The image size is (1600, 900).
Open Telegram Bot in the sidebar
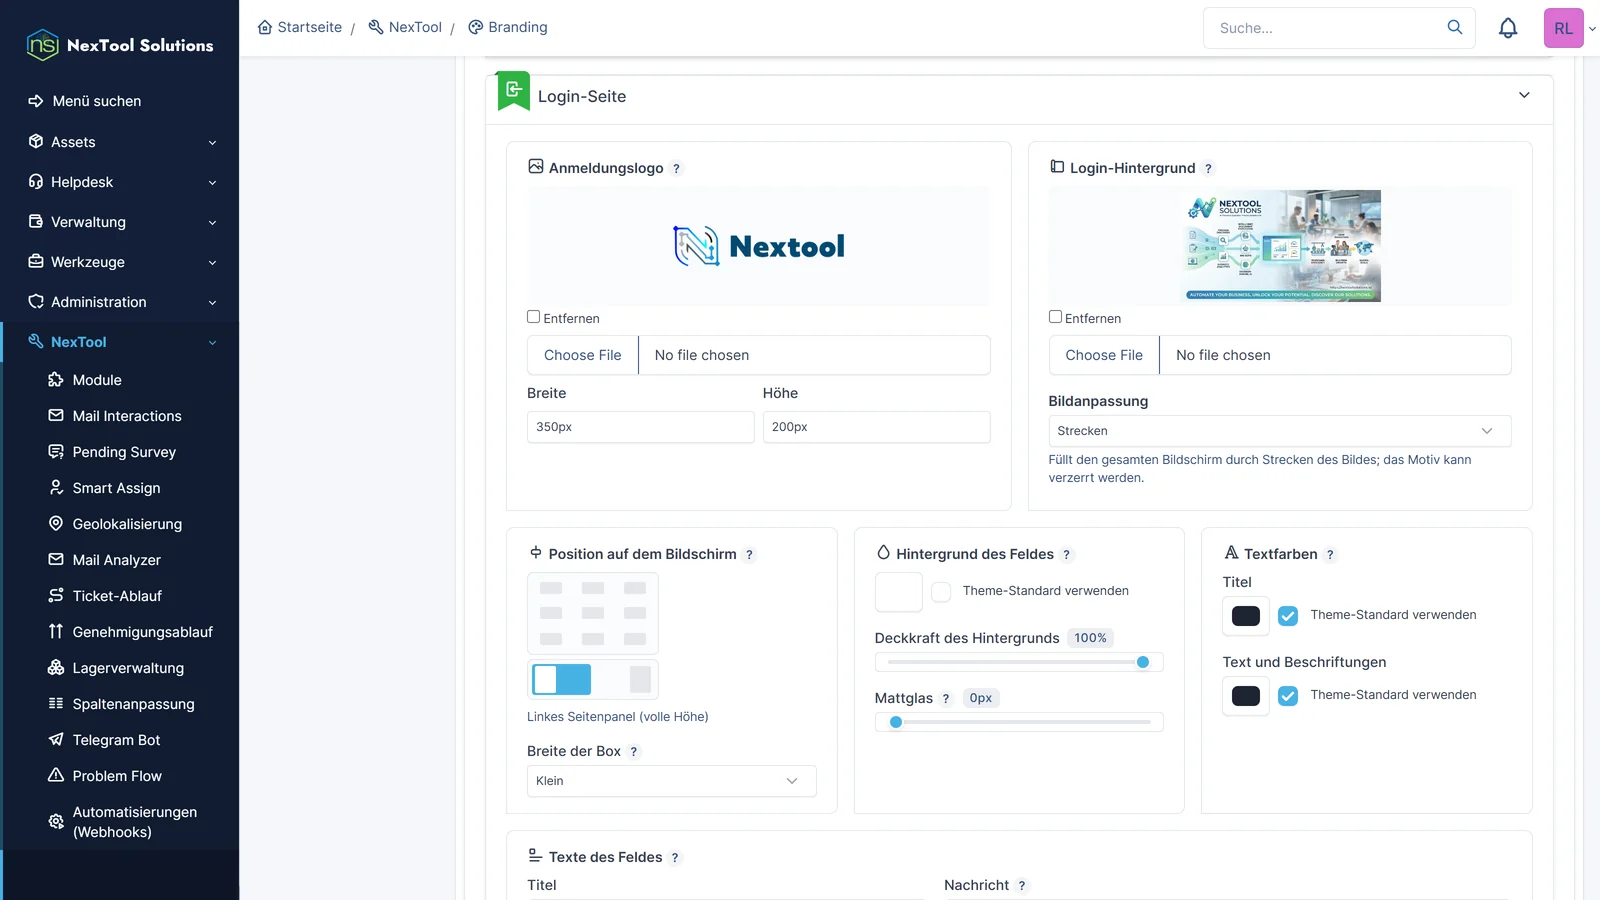117,740
